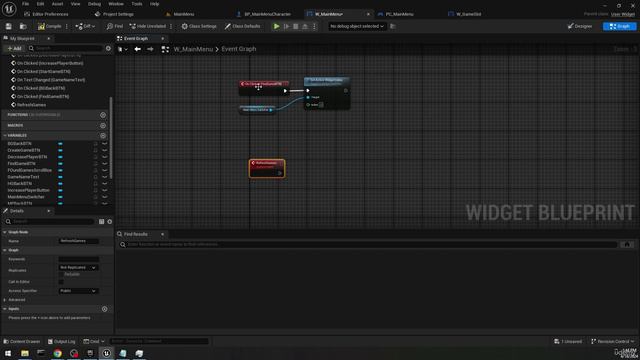Open the Asset menu
Screen dimensions: 640x360
(57, 4)
